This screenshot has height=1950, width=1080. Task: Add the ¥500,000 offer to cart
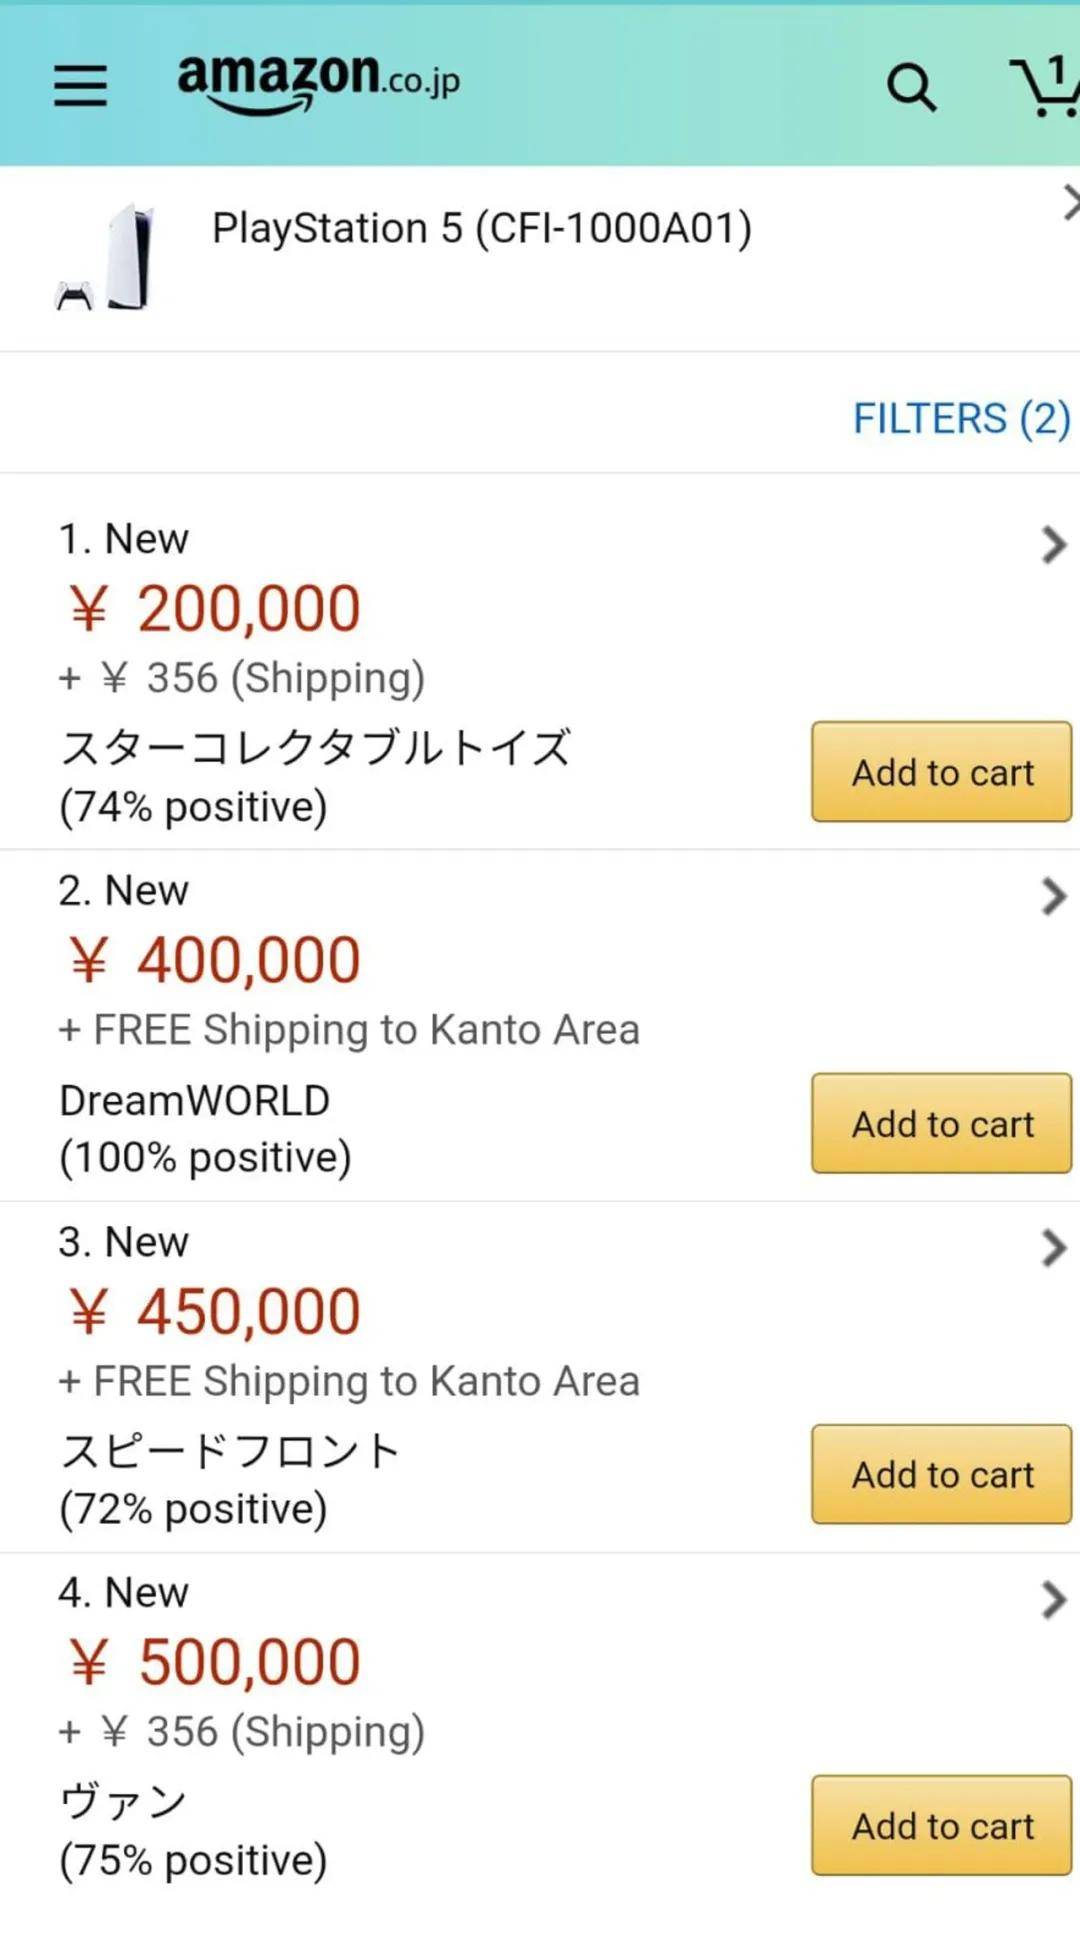pyautogui.click(x=941, y=1826)
